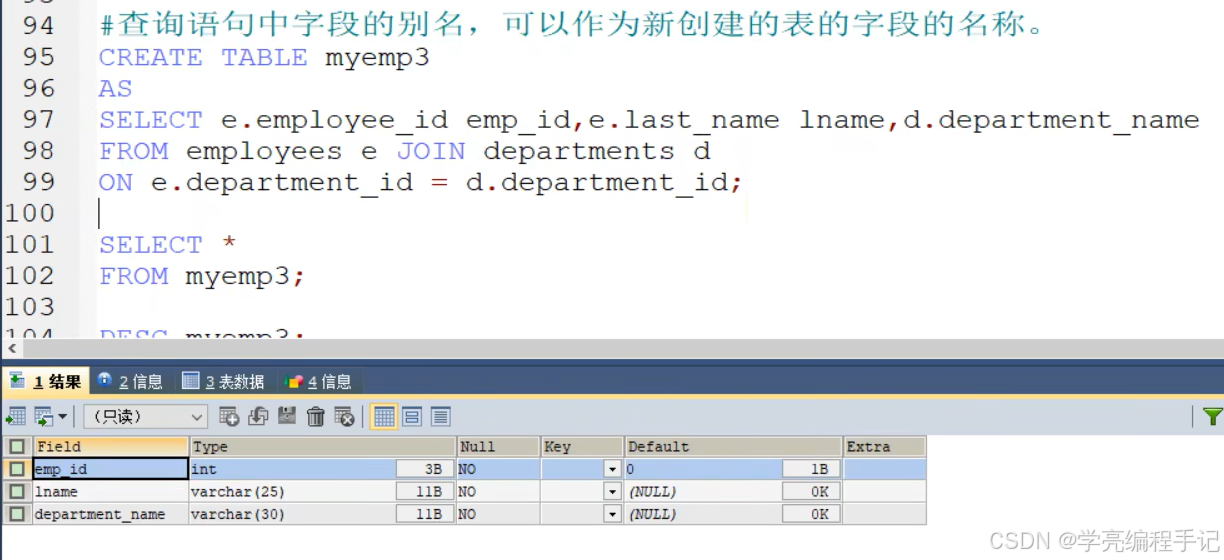Switch to grid view mode
This screenshot has width=1224, height=560.
click(x=384, y=417)
